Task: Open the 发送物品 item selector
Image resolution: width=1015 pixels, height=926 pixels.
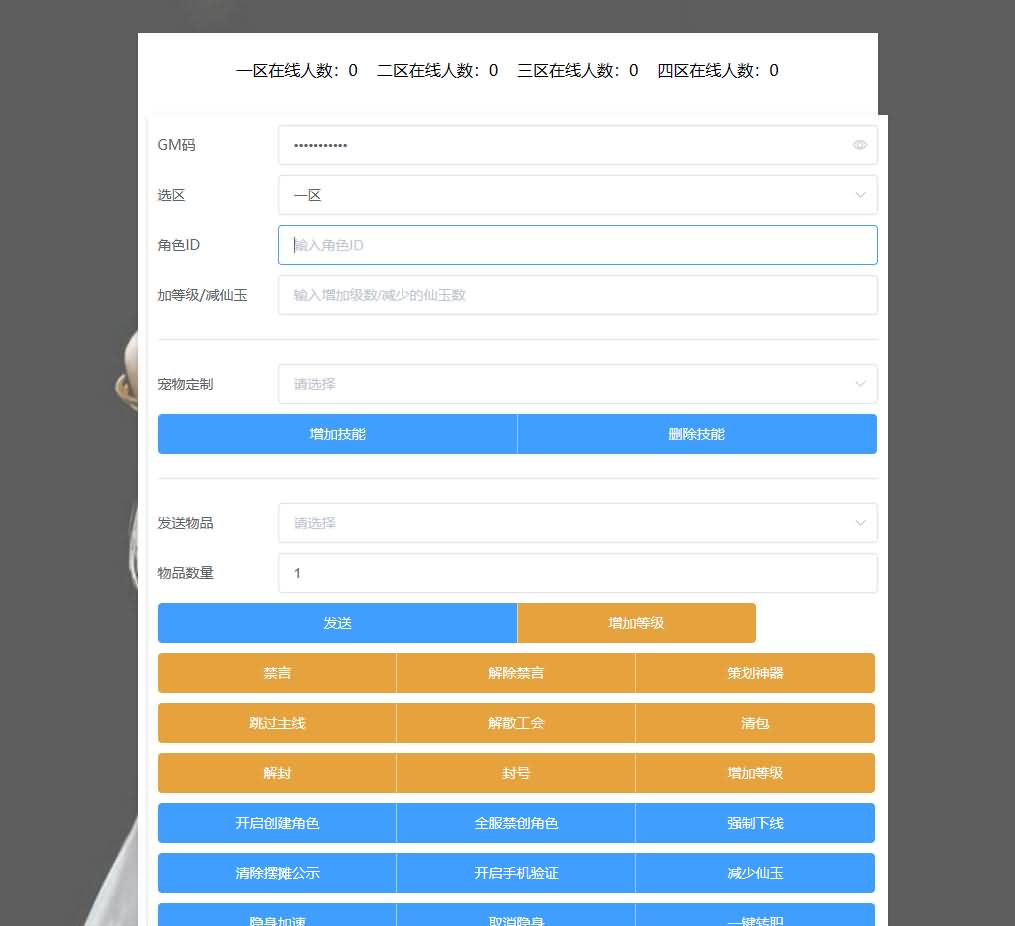Action: 577,523
